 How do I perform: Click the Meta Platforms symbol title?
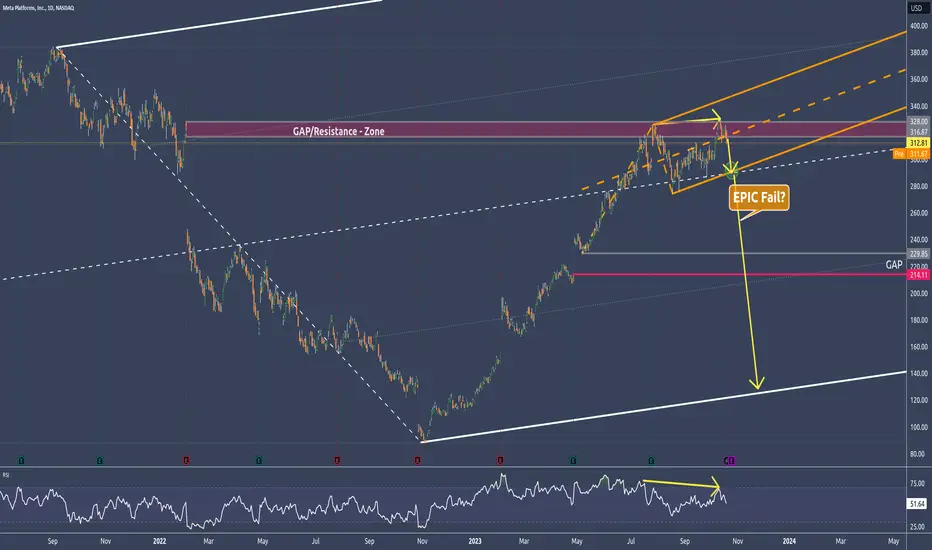38,8
